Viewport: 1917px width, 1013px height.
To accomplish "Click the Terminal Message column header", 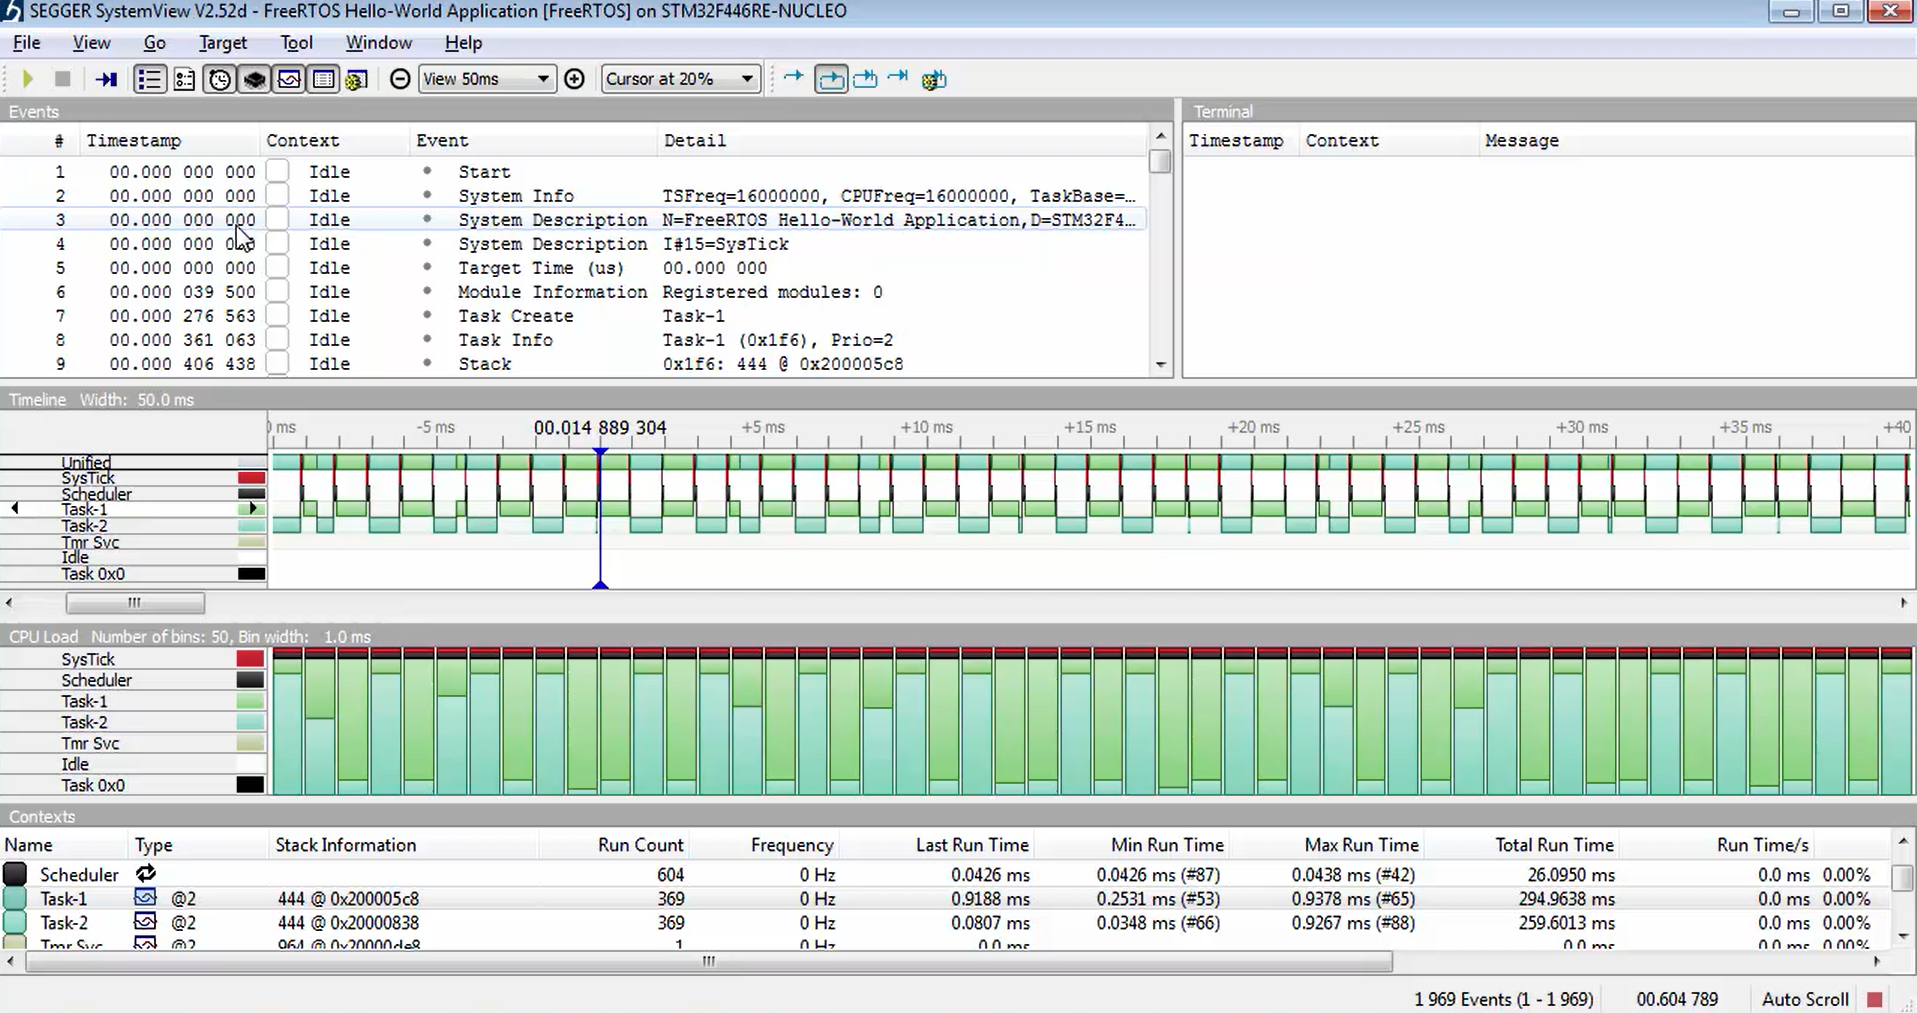I will pyautogui.click(x=1696, y=141).
